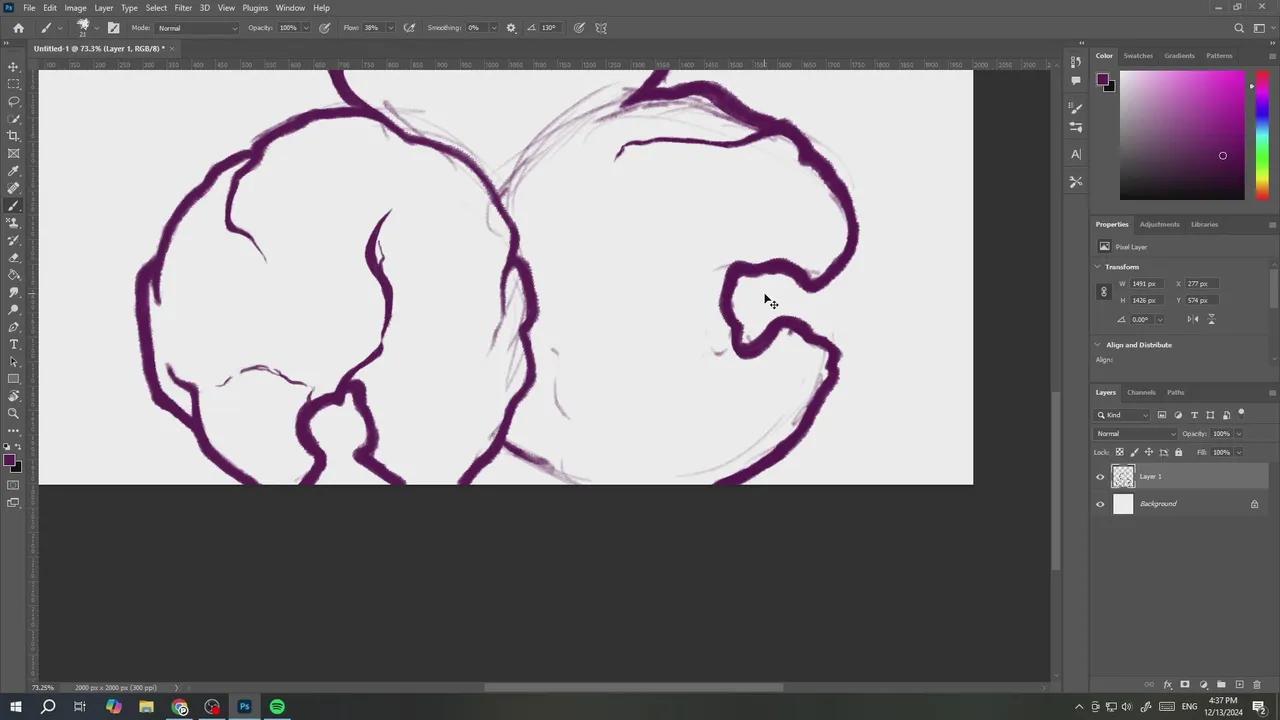The image size is (1280, 720).
Task: Open the Opacity slider dropdown in options bar
Action: [306, 28]
